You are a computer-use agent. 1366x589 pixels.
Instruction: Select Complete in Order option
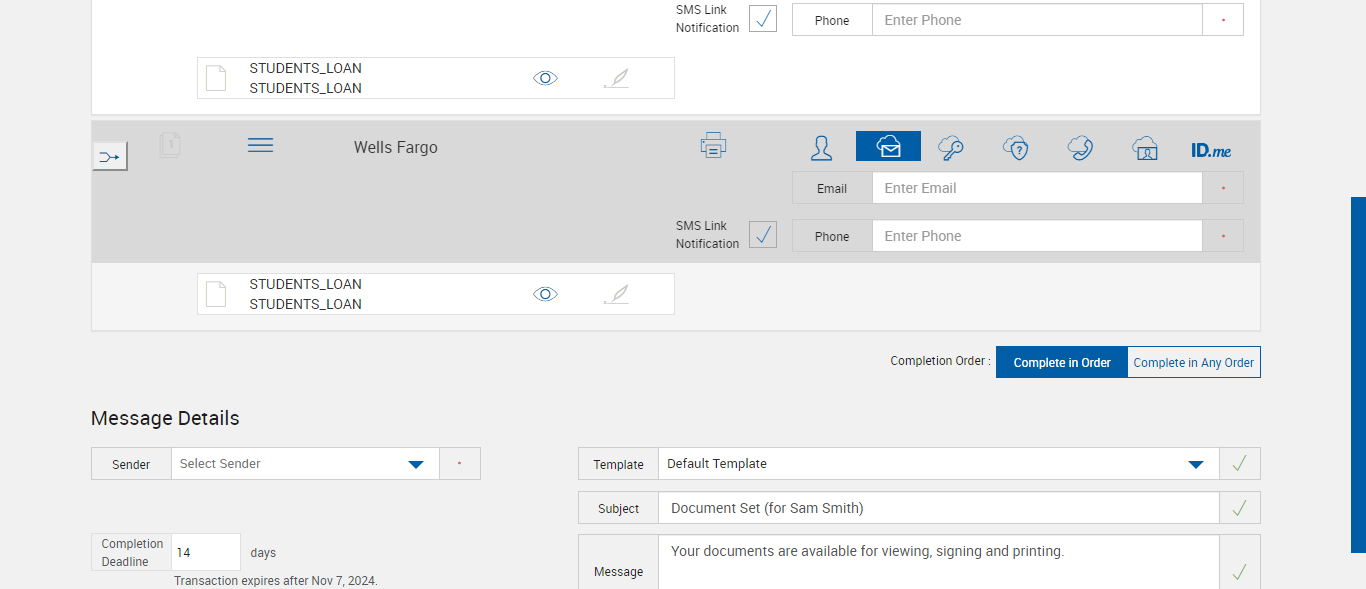pyautogui.click(x=1062, y=362)
